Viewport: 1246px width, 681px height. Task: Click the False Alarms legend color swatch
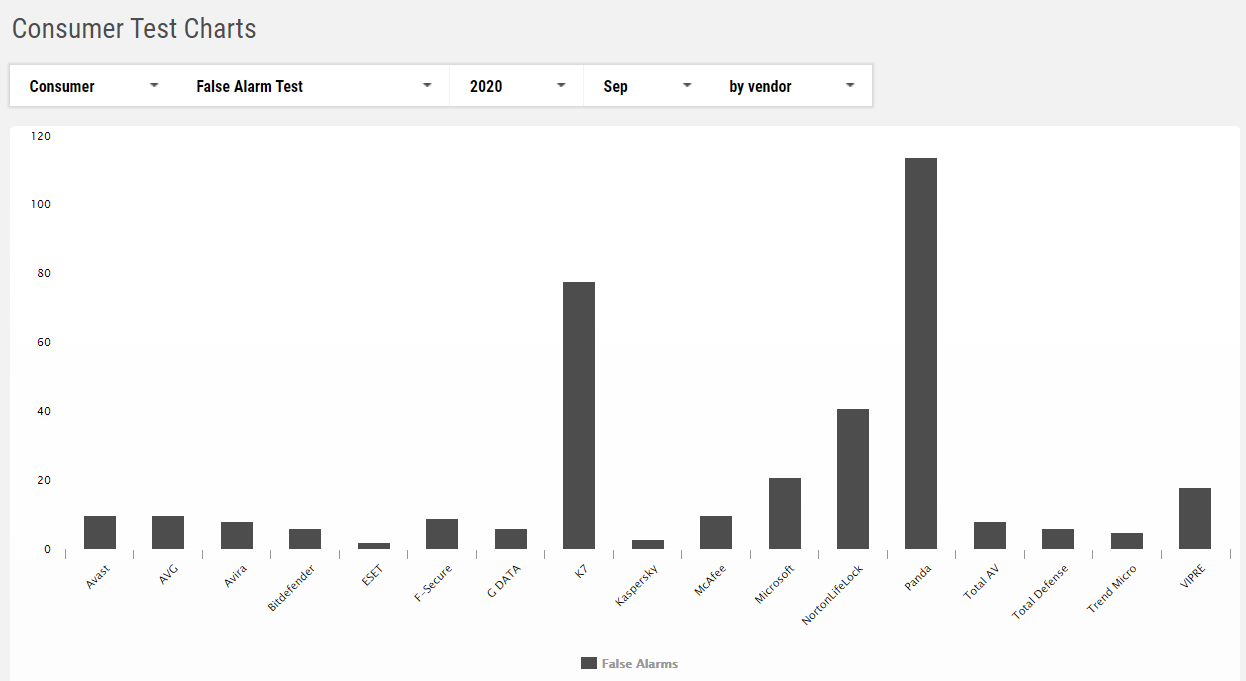[589, 663]
